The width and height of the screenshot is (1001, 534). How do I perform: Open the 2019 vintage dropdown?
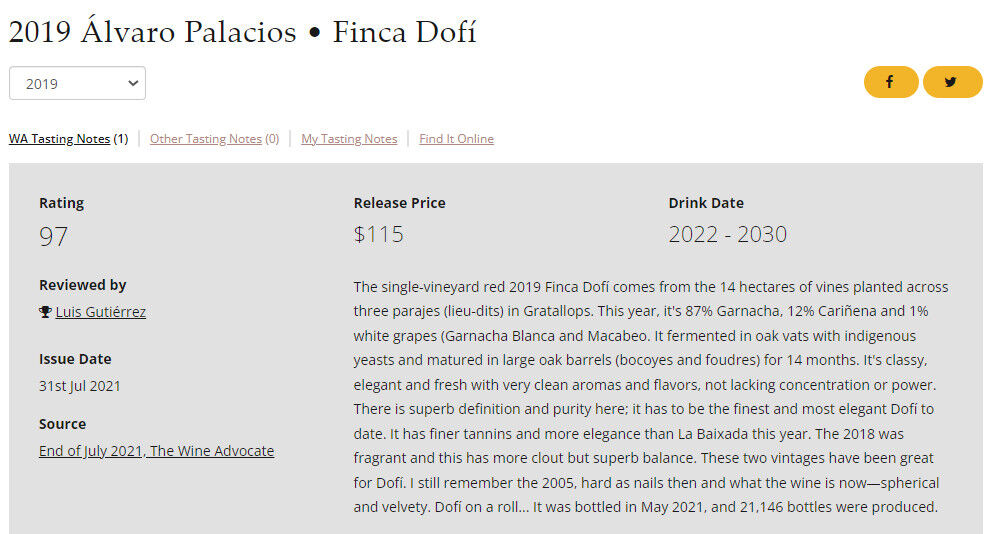[77, 84]
